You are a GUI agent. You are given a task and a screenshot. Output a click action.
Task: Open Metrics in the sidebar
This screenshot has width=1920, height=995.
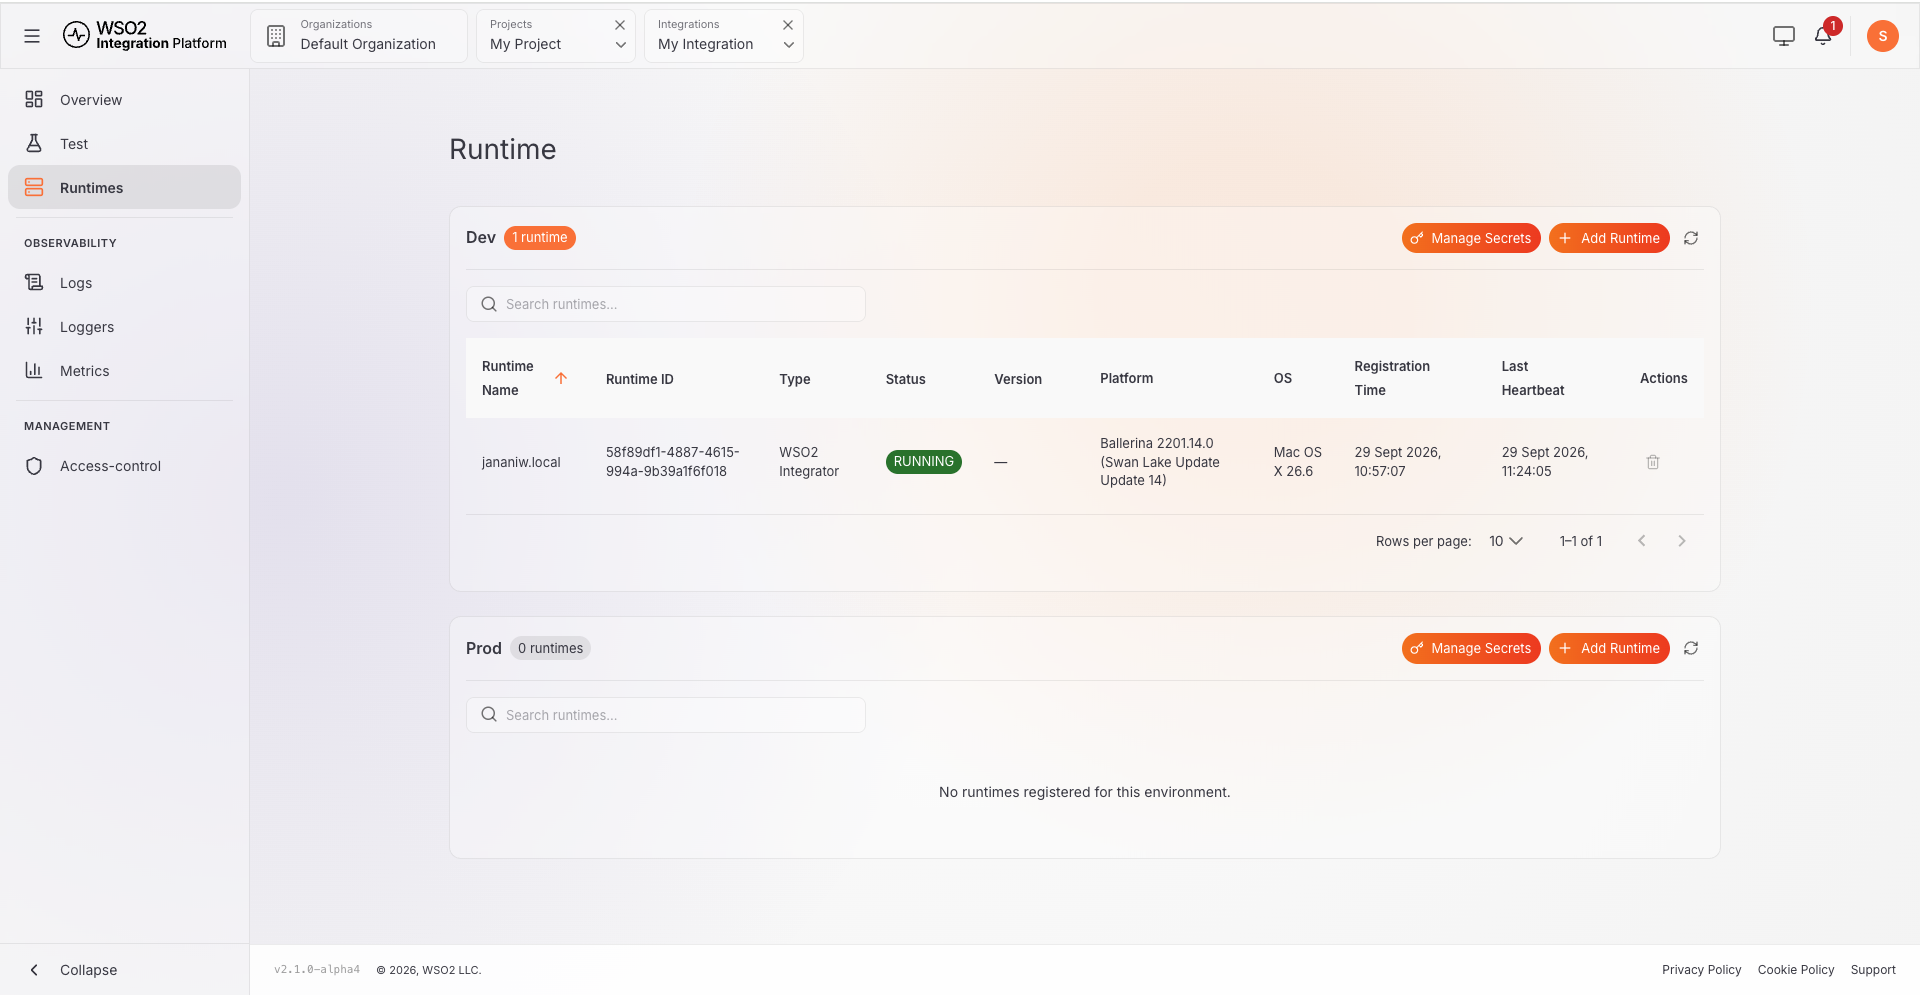pyautogui.click(x=124, y=371)
